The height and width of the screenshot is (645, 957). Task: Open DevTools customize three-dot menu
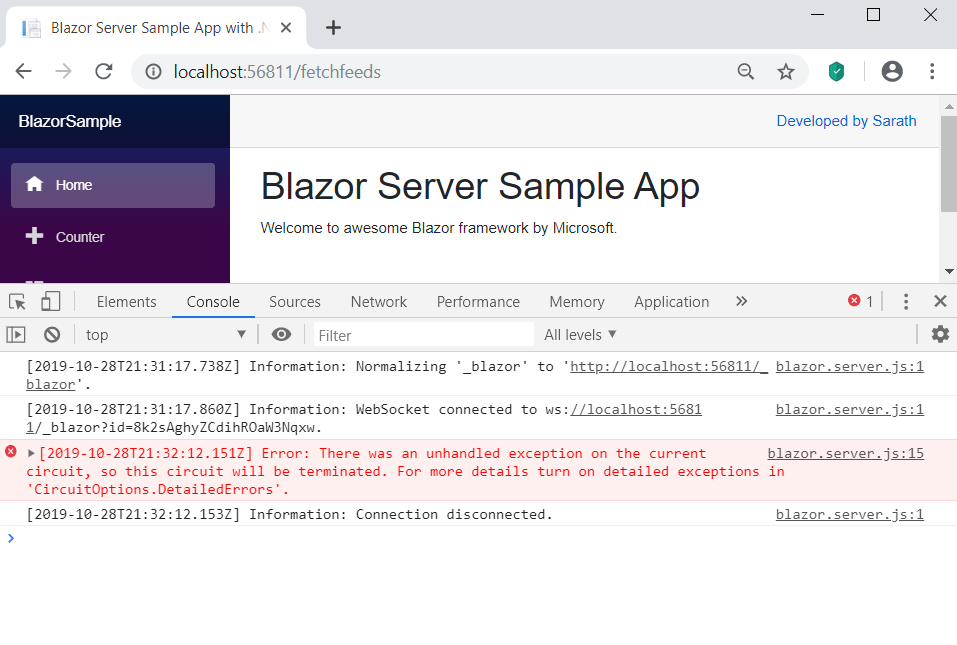(906, 301)
